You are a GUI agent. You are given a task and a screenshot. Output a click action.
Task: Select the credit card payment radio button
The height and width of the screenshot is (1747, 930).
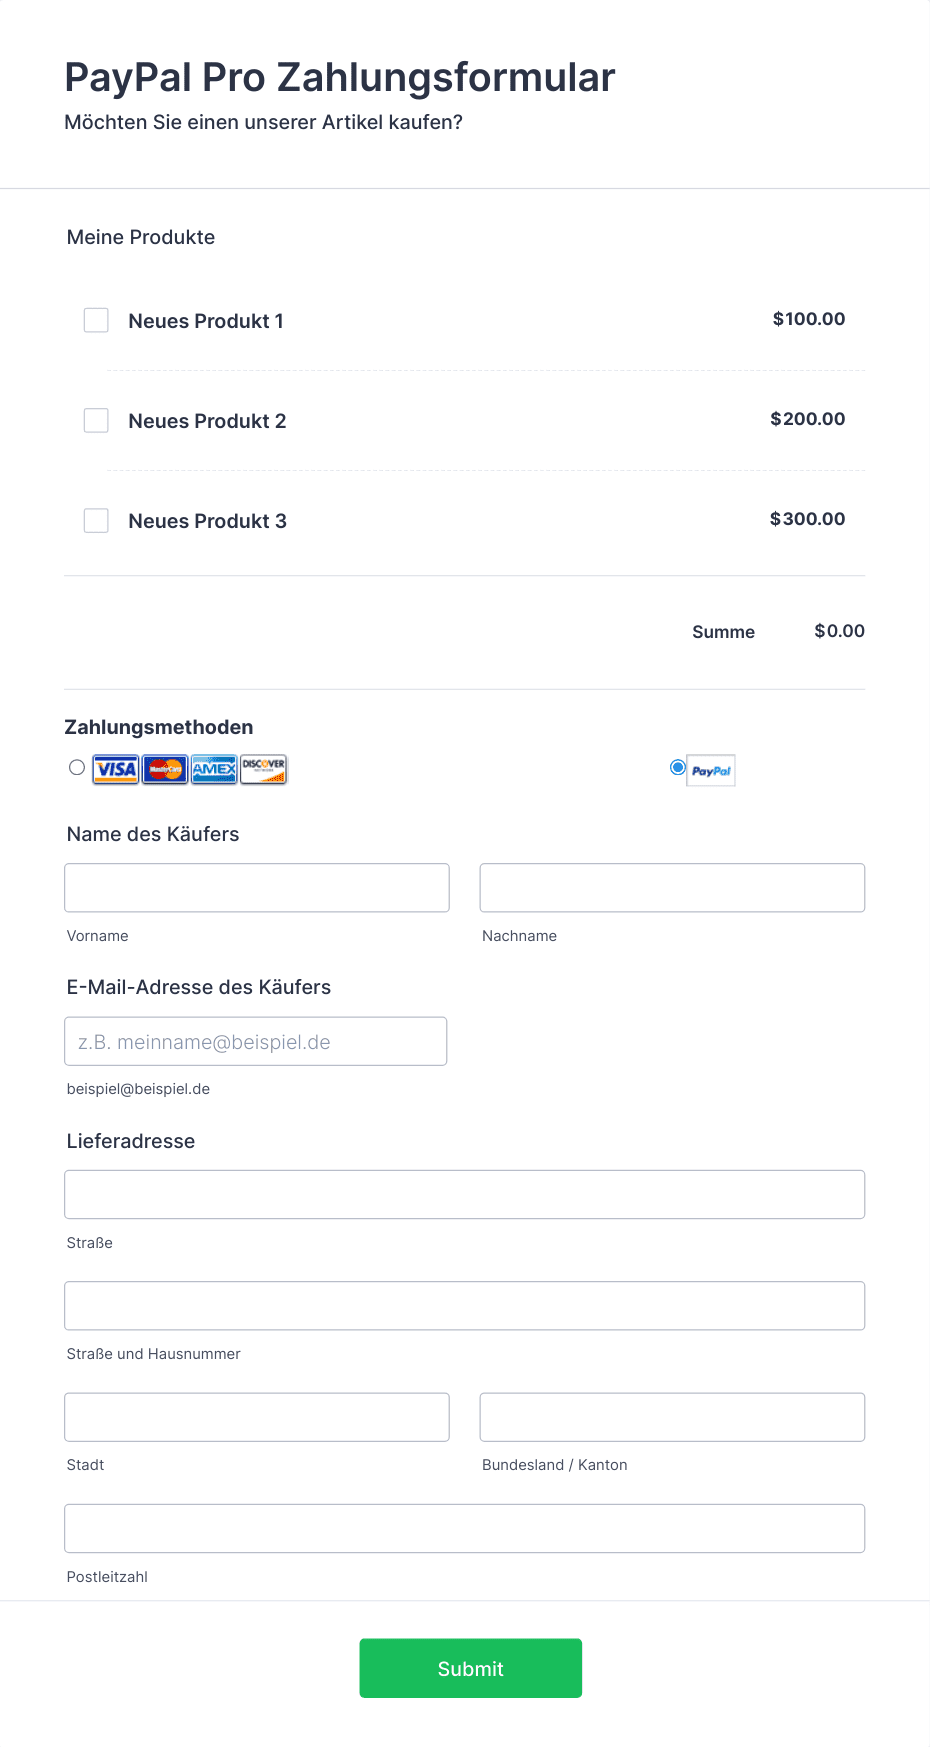click(77, 767)
